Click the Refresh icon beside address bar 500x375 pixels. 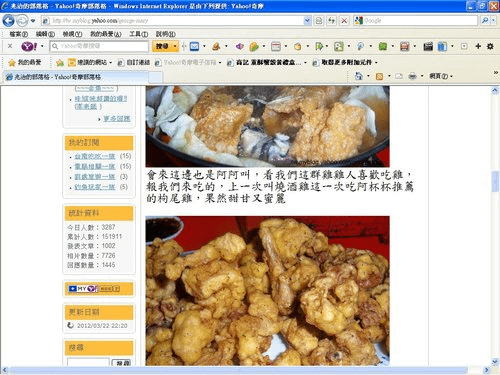point(331,21)
